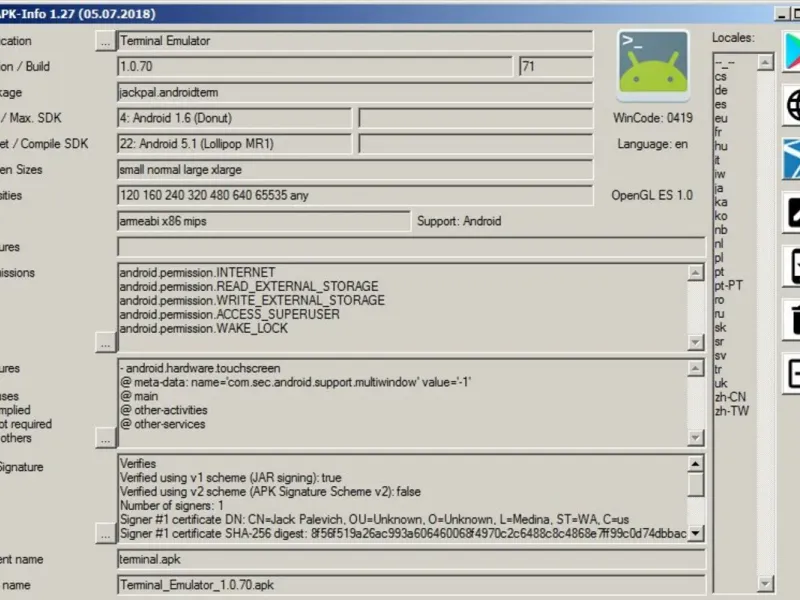Click the blue VirusTotal check icon
800x600 pixels.
(x=791, y=159)
